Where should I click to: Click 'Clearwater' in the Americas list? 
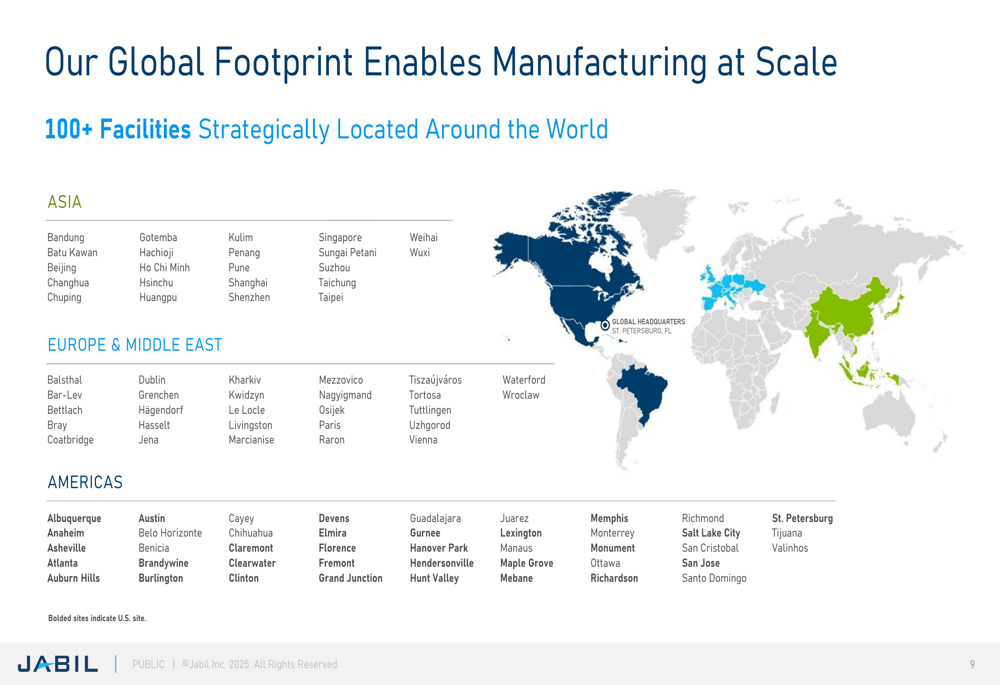pyautogui.click(x=252, y=563)
